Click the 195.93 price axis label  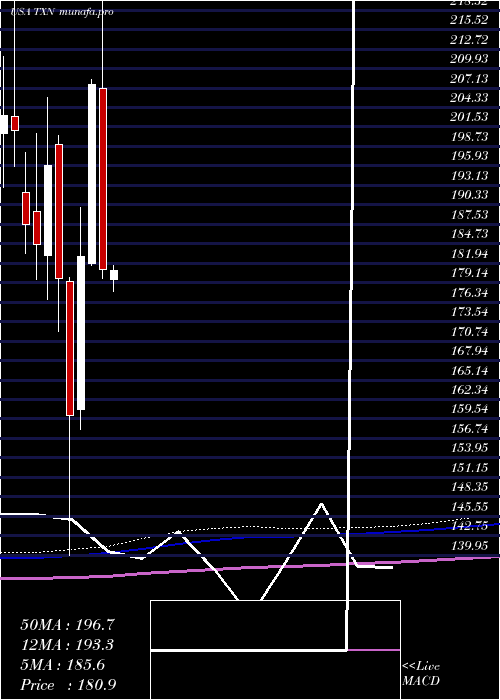(469, 156)
